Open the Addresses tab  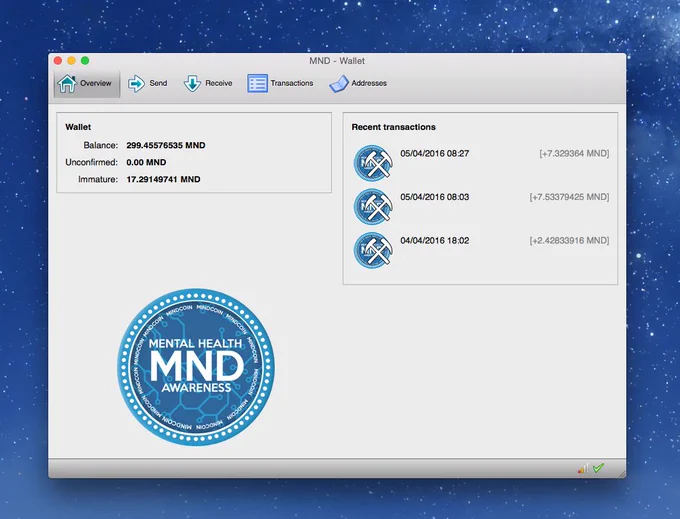click(x=358, y=83)
